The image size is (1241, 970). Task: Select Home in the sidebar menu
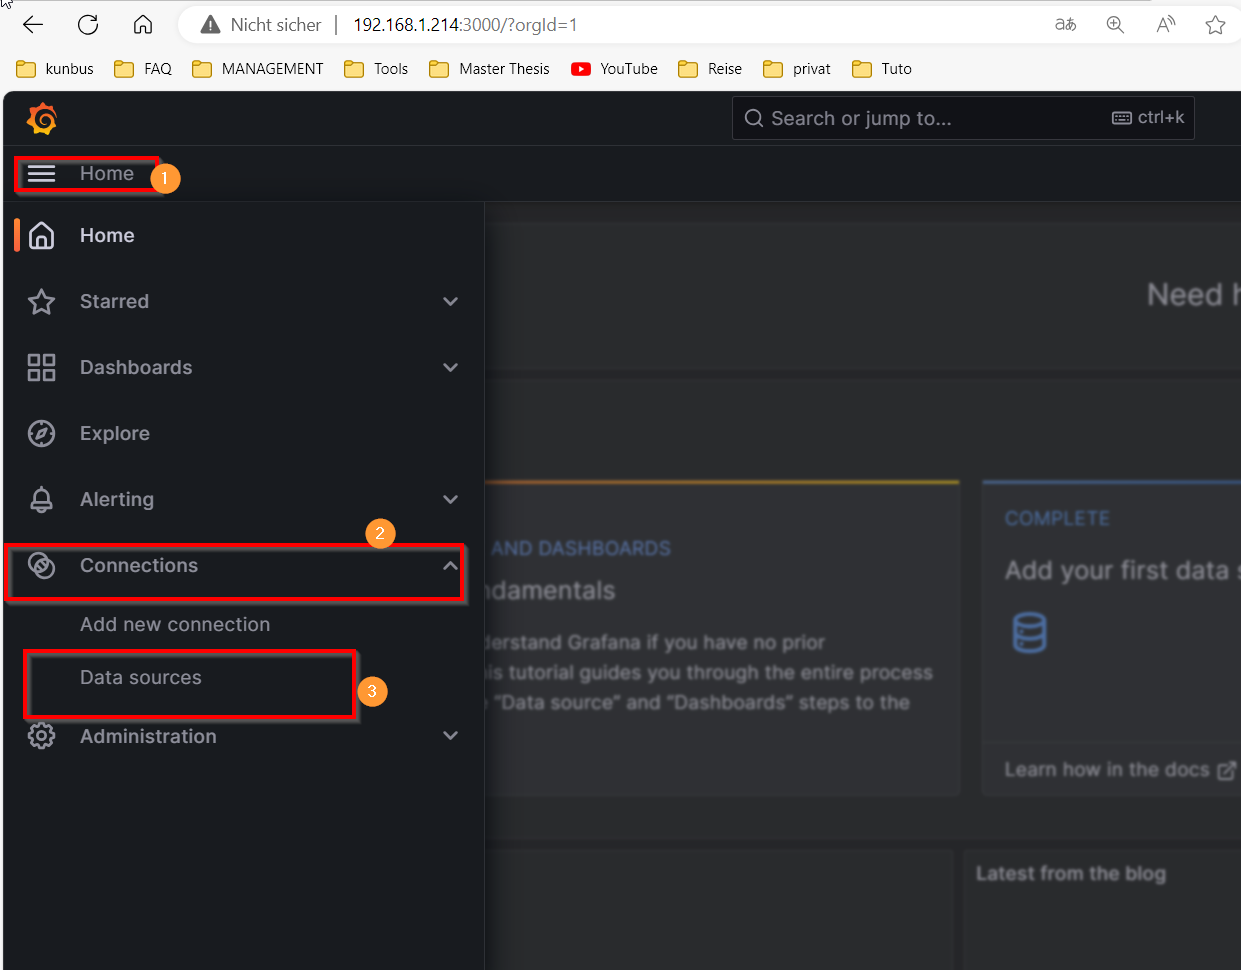(107, 235)
